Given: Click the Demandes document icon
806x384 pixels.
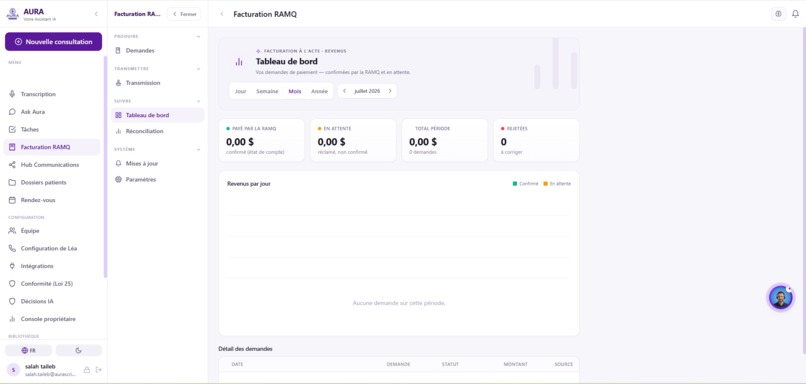Looking at the screenshot, I should pyautogui.click(x=118, y=50).
